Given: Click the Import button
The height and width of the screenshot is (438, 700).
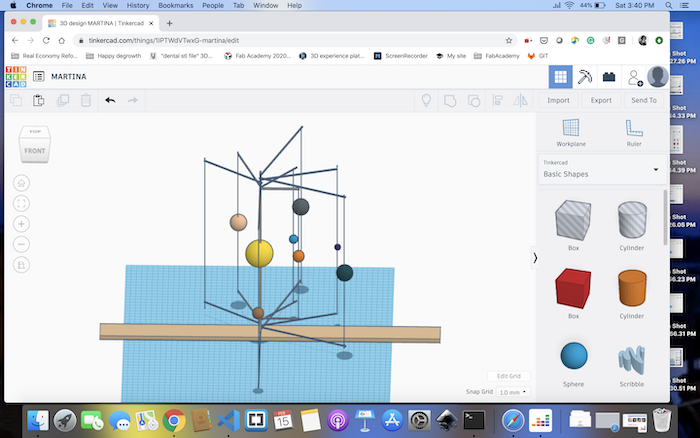Looking at the screenshot, I should pos(558,100).
